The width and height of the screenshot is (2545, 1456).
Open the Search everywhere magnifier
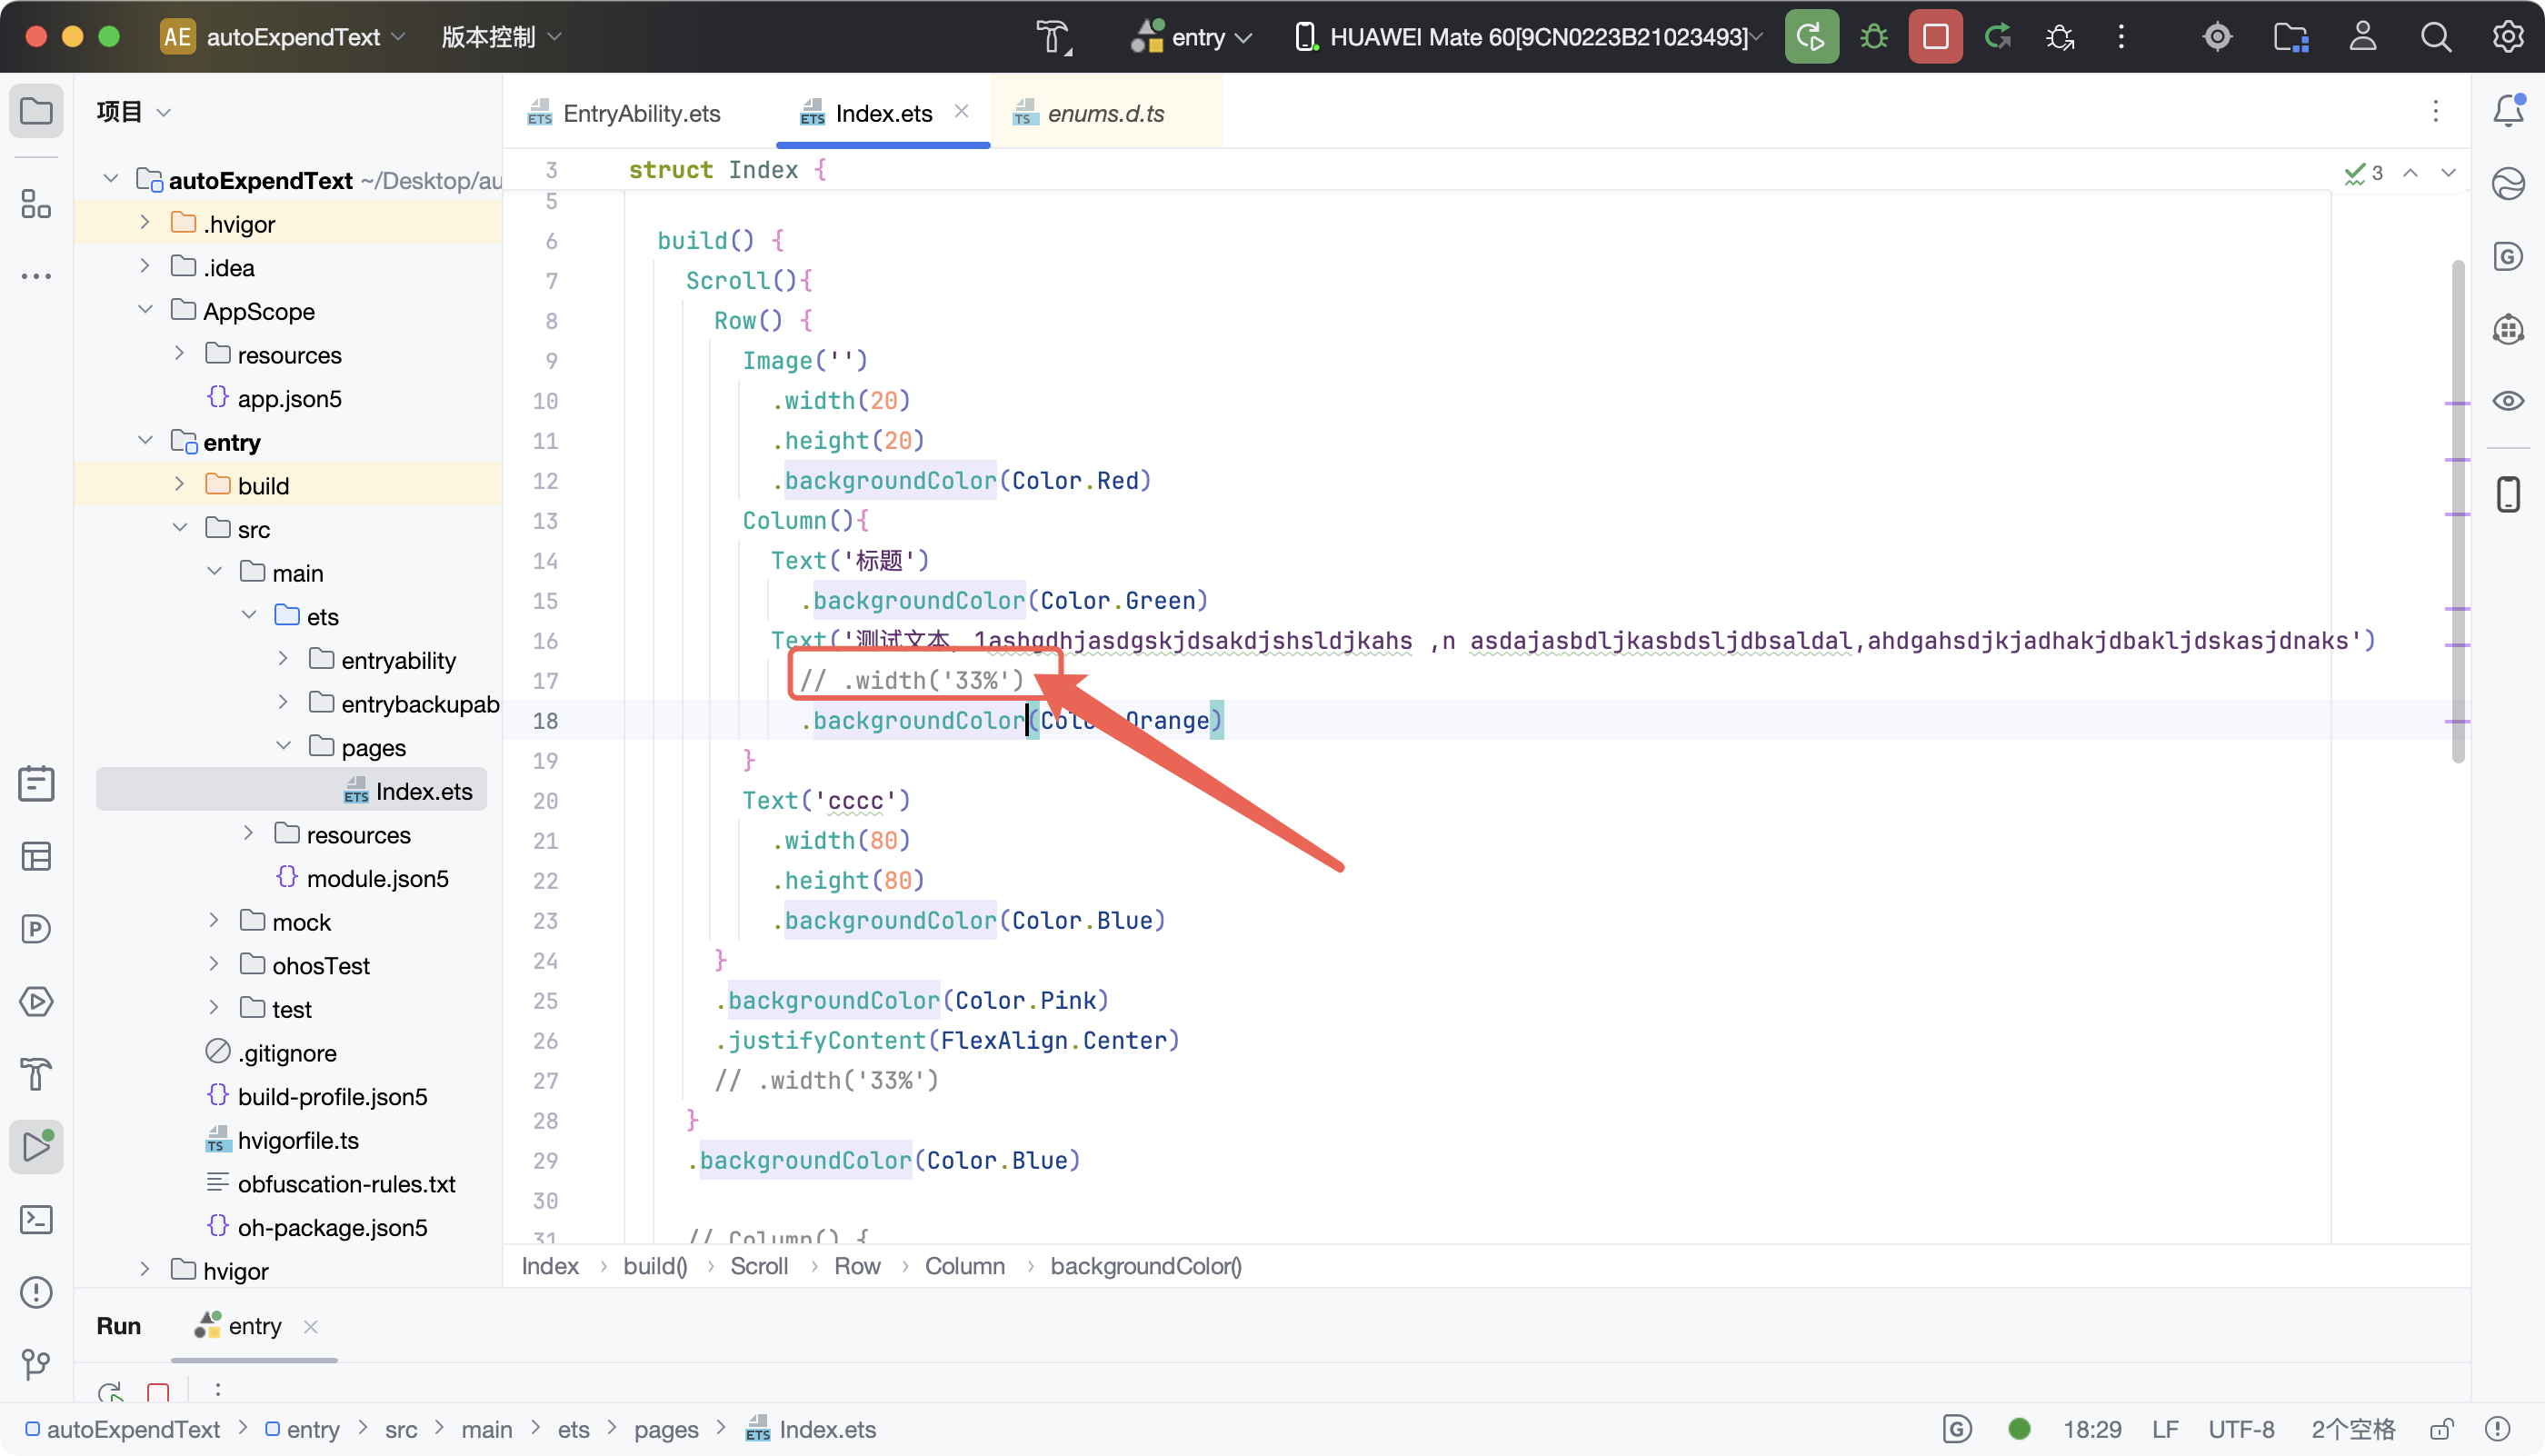click(2435, 37)
